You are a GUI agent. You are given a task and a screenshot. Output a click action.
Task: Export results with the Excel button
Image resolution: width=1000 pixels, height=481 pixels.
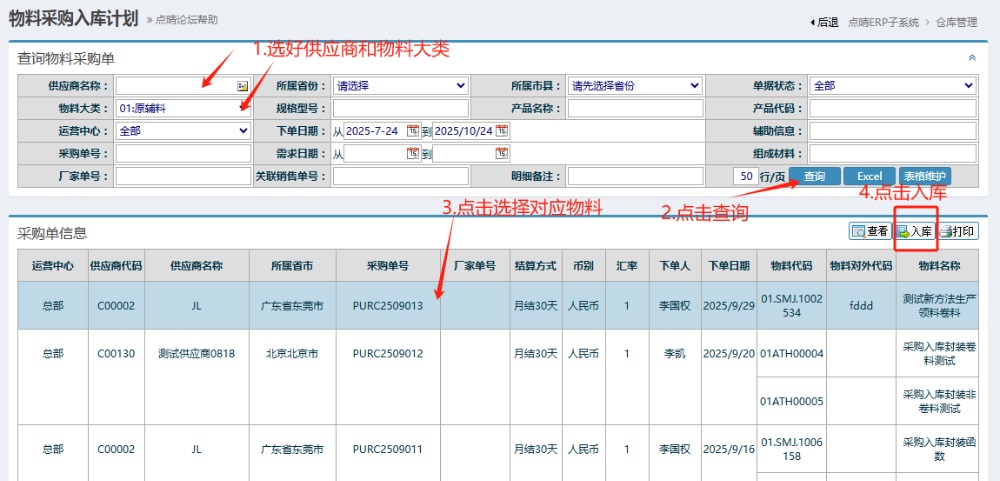click(x=869, y=176)
